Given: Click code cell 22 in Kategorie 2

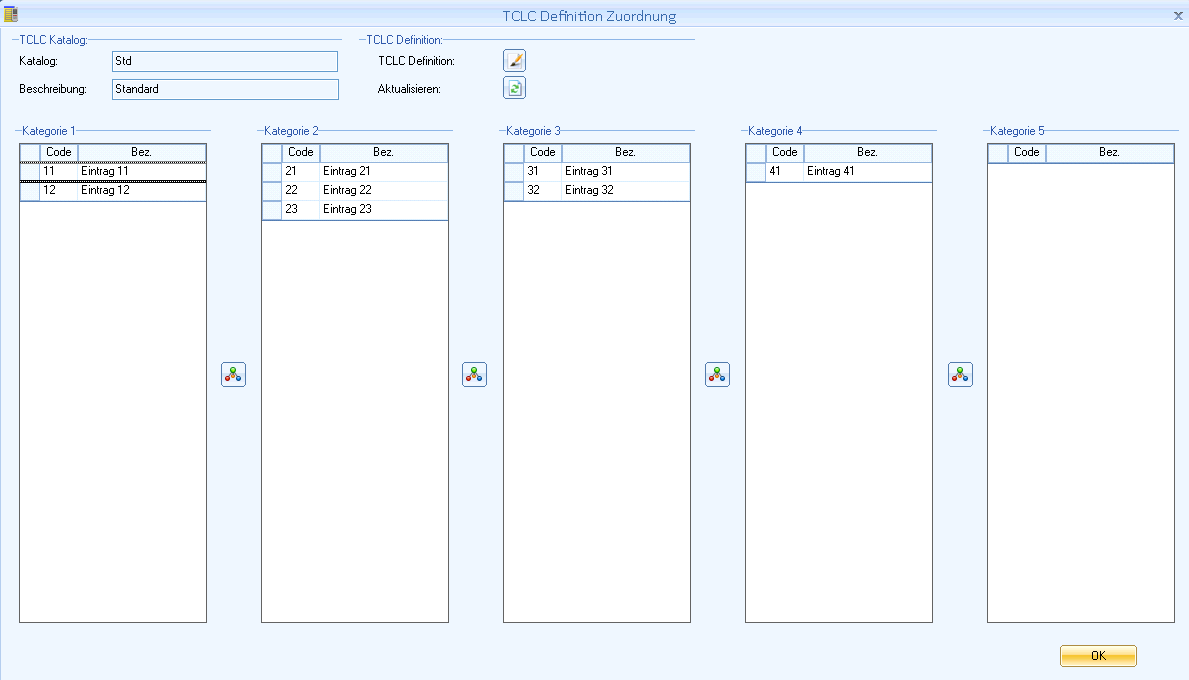Looking at the screenshot, I should click(300, 190).
